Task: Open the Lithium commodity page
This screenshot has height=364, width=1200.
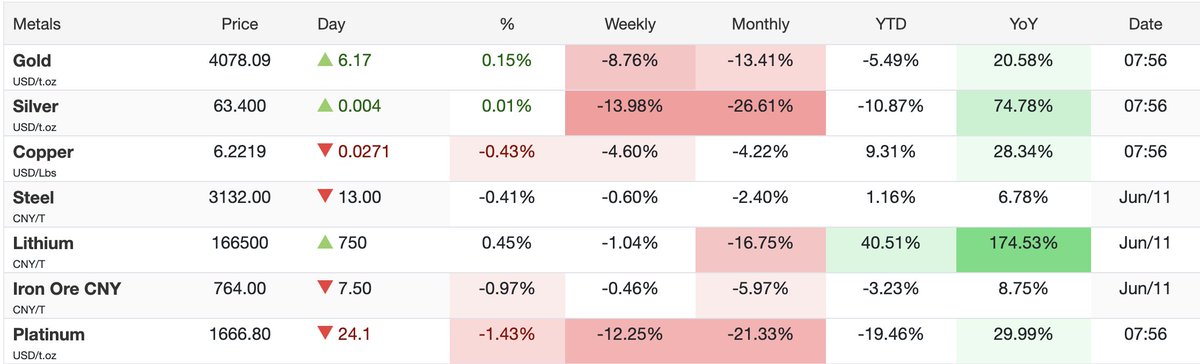Action: click(43, 243)
